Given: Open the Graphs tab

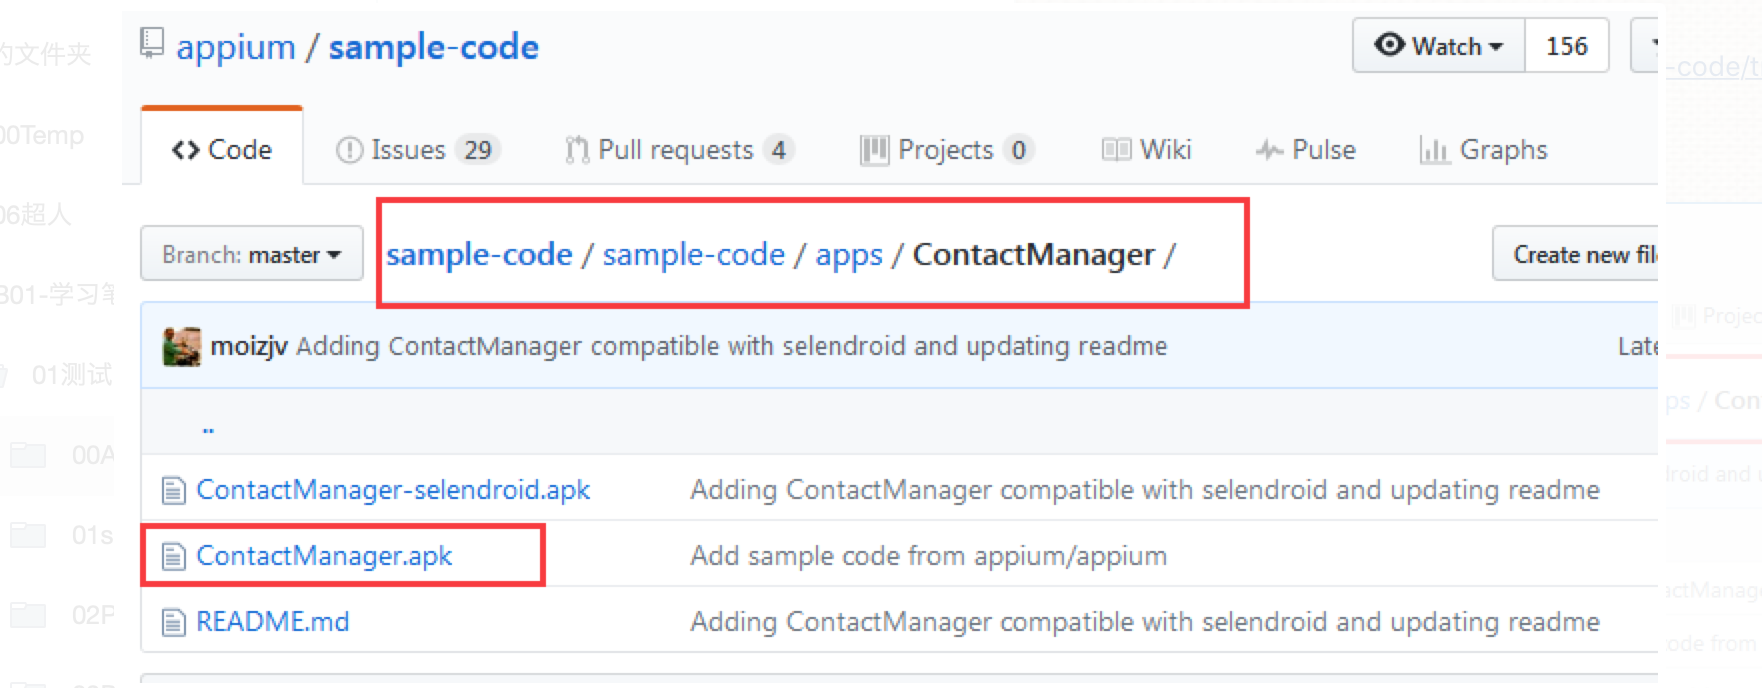Looking at the screenshot, I should [1484, 150].
